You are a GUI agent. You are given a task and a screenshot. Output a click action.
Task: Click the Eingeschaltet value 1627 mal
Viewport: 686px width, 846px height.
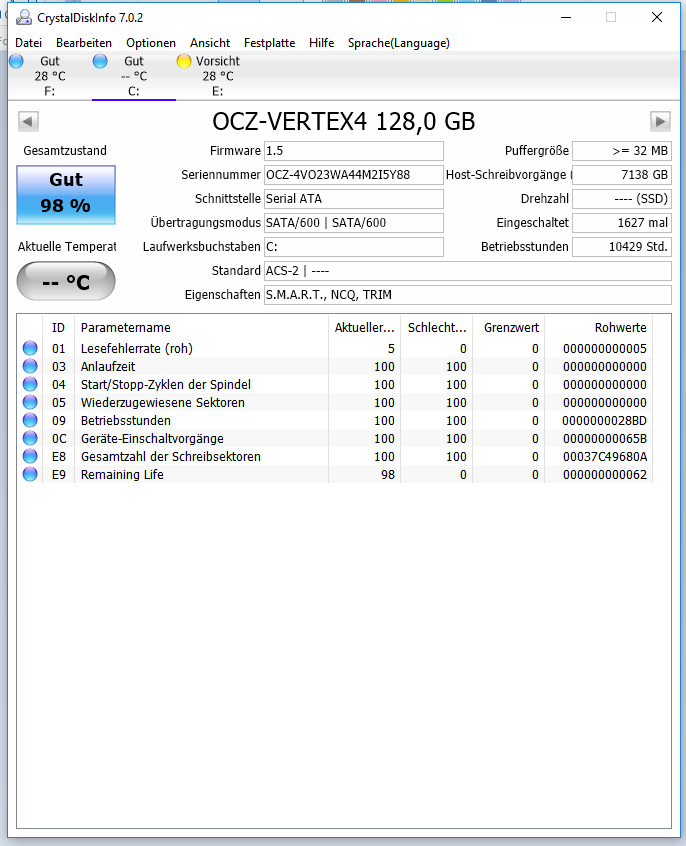pyautogui.click(x=622, y=223)
